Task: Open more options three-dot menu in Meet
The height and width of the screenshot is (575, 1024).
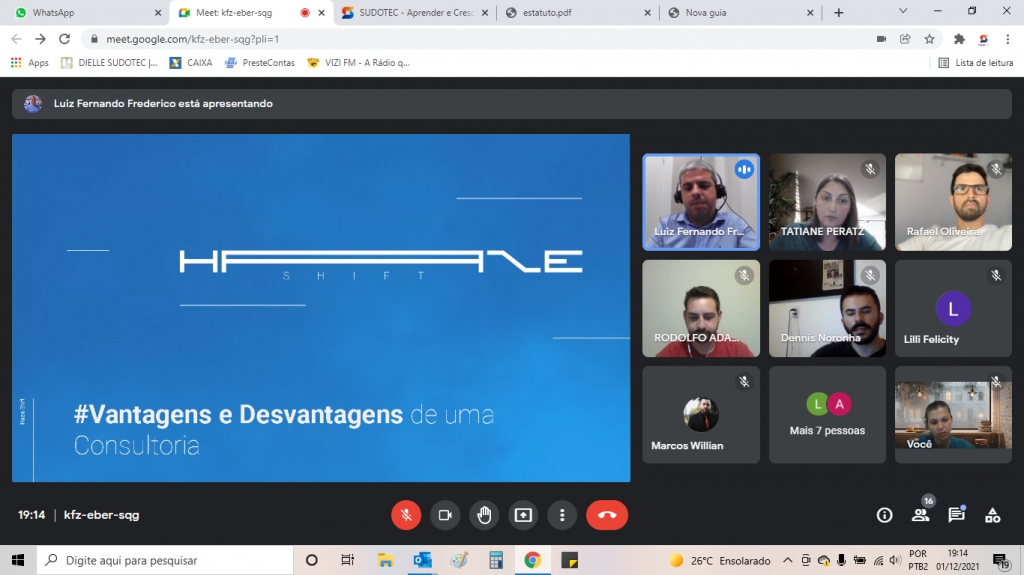Action: (x=562, y=515)
